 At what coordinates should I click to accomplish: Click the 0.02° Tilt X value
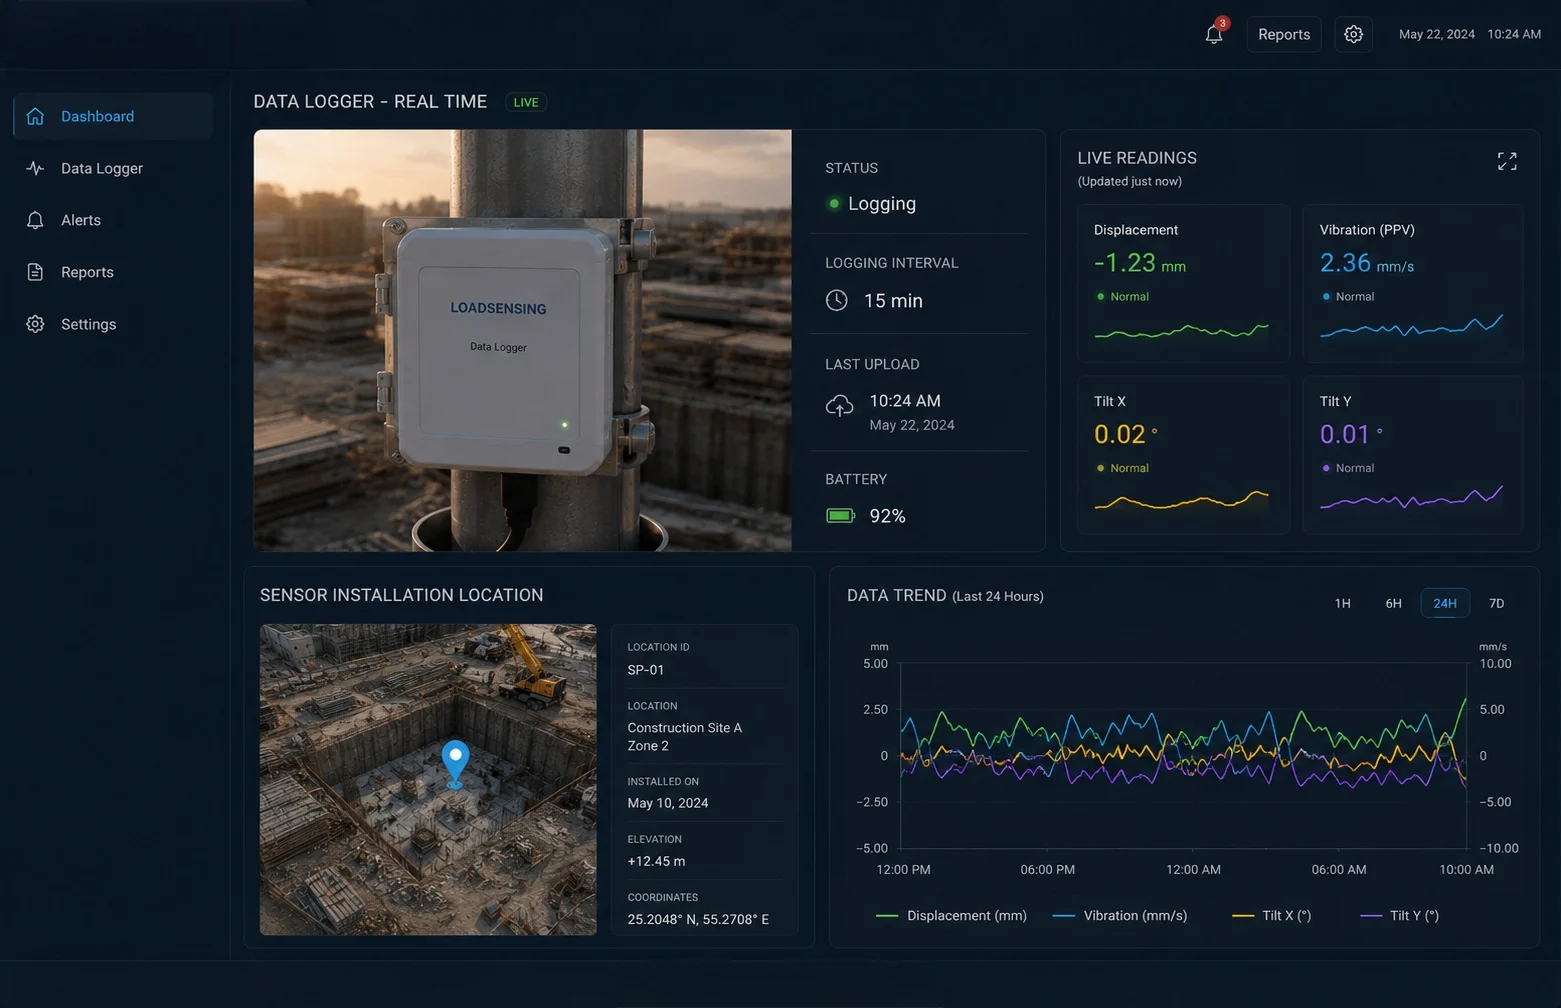pos(1126,434)
